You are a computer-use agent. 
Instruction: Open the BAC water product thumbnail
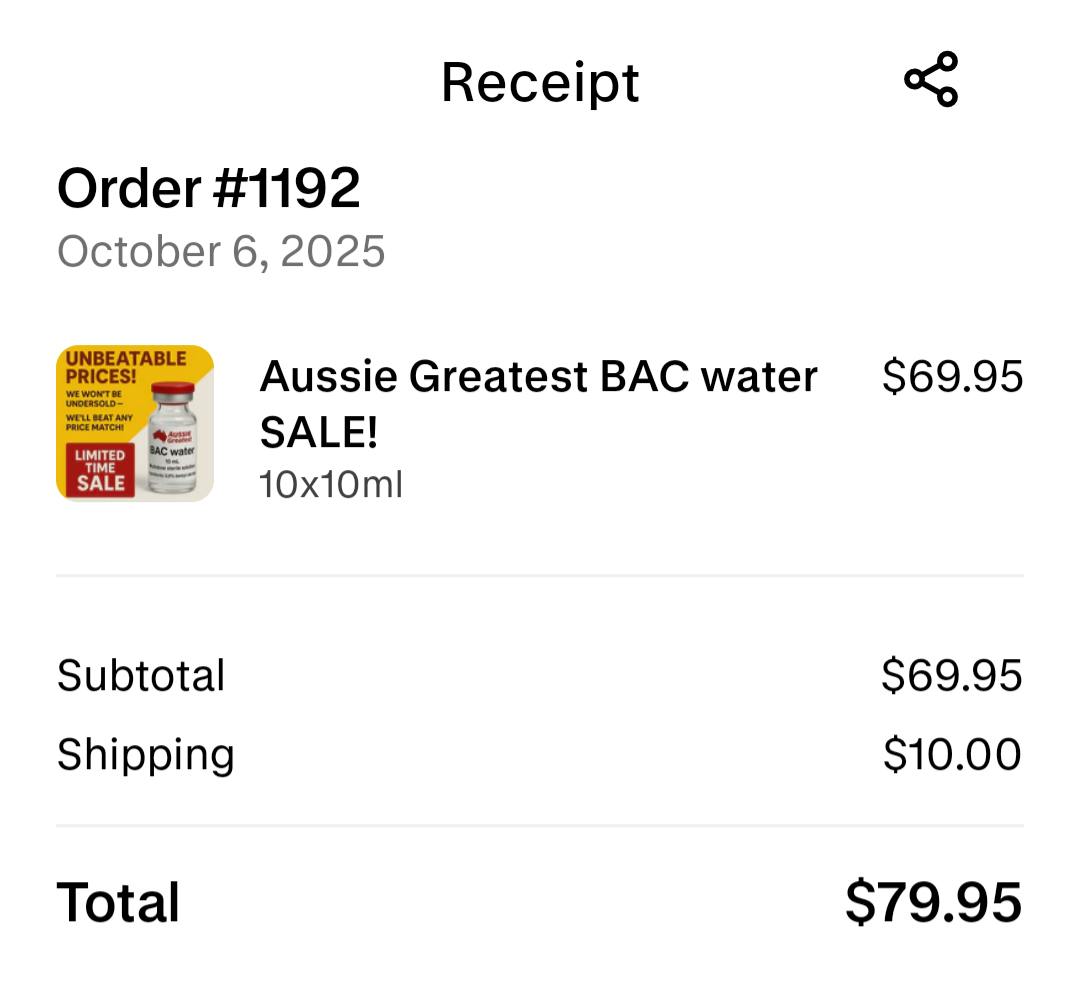(x=135, y=423)
